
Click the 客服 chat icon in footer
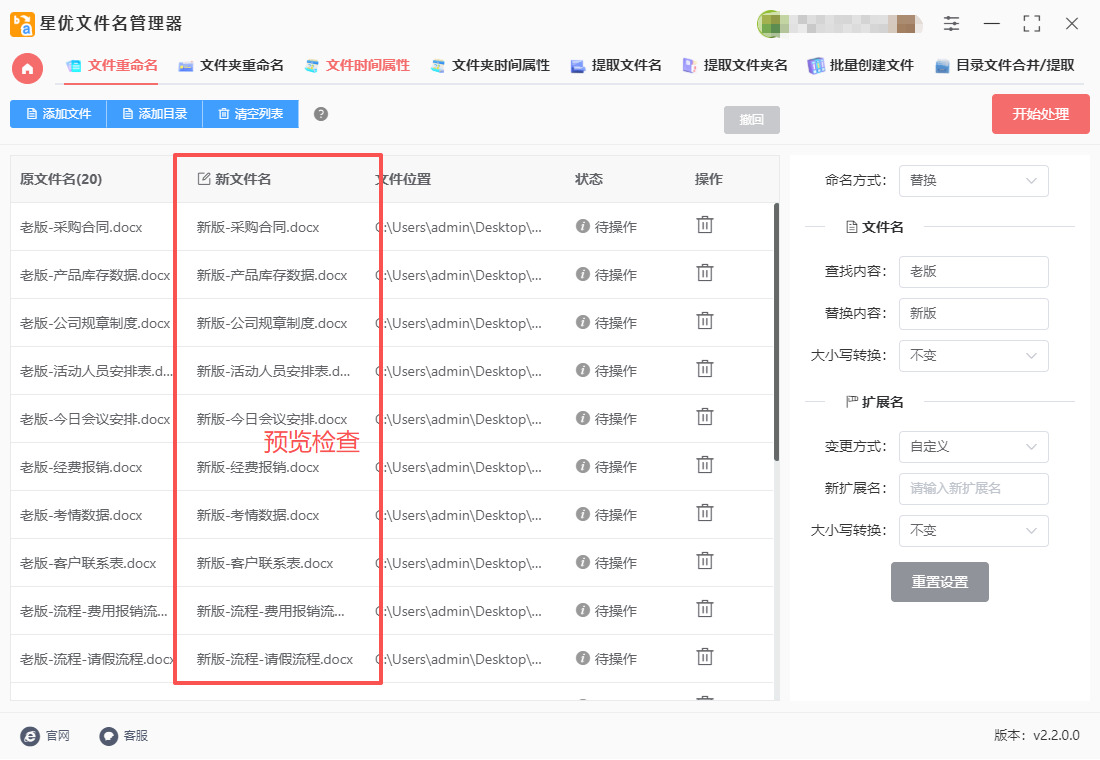[108, 736]
